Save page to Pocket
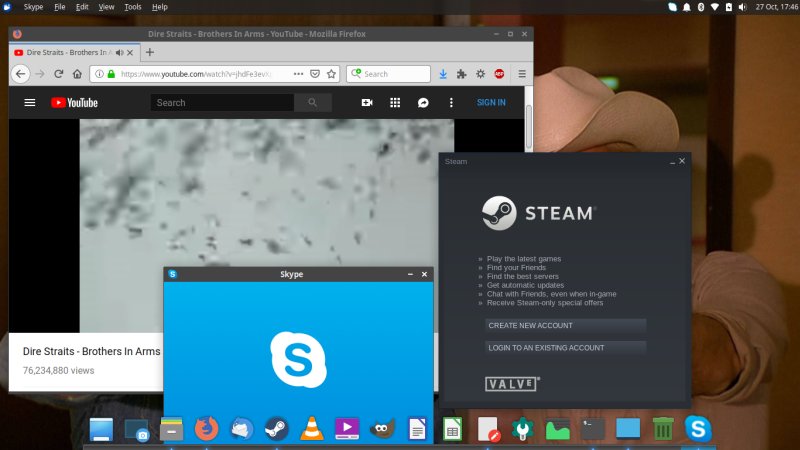The image size is (800, 450). tap(315, 74)
